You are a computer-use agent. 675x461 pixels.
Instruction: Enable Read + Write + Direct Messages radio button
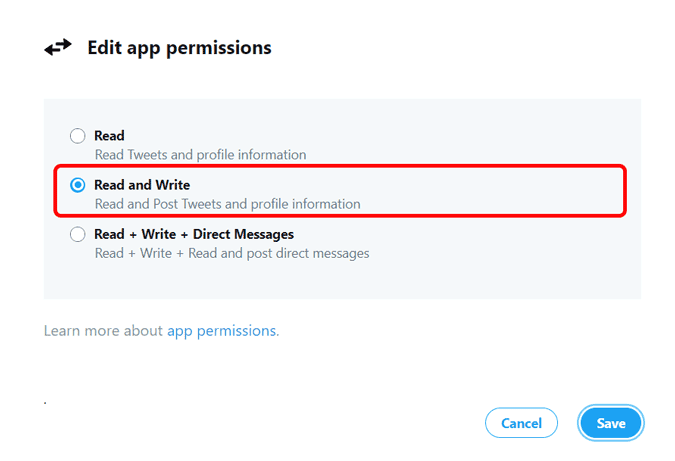pos(77,234)
